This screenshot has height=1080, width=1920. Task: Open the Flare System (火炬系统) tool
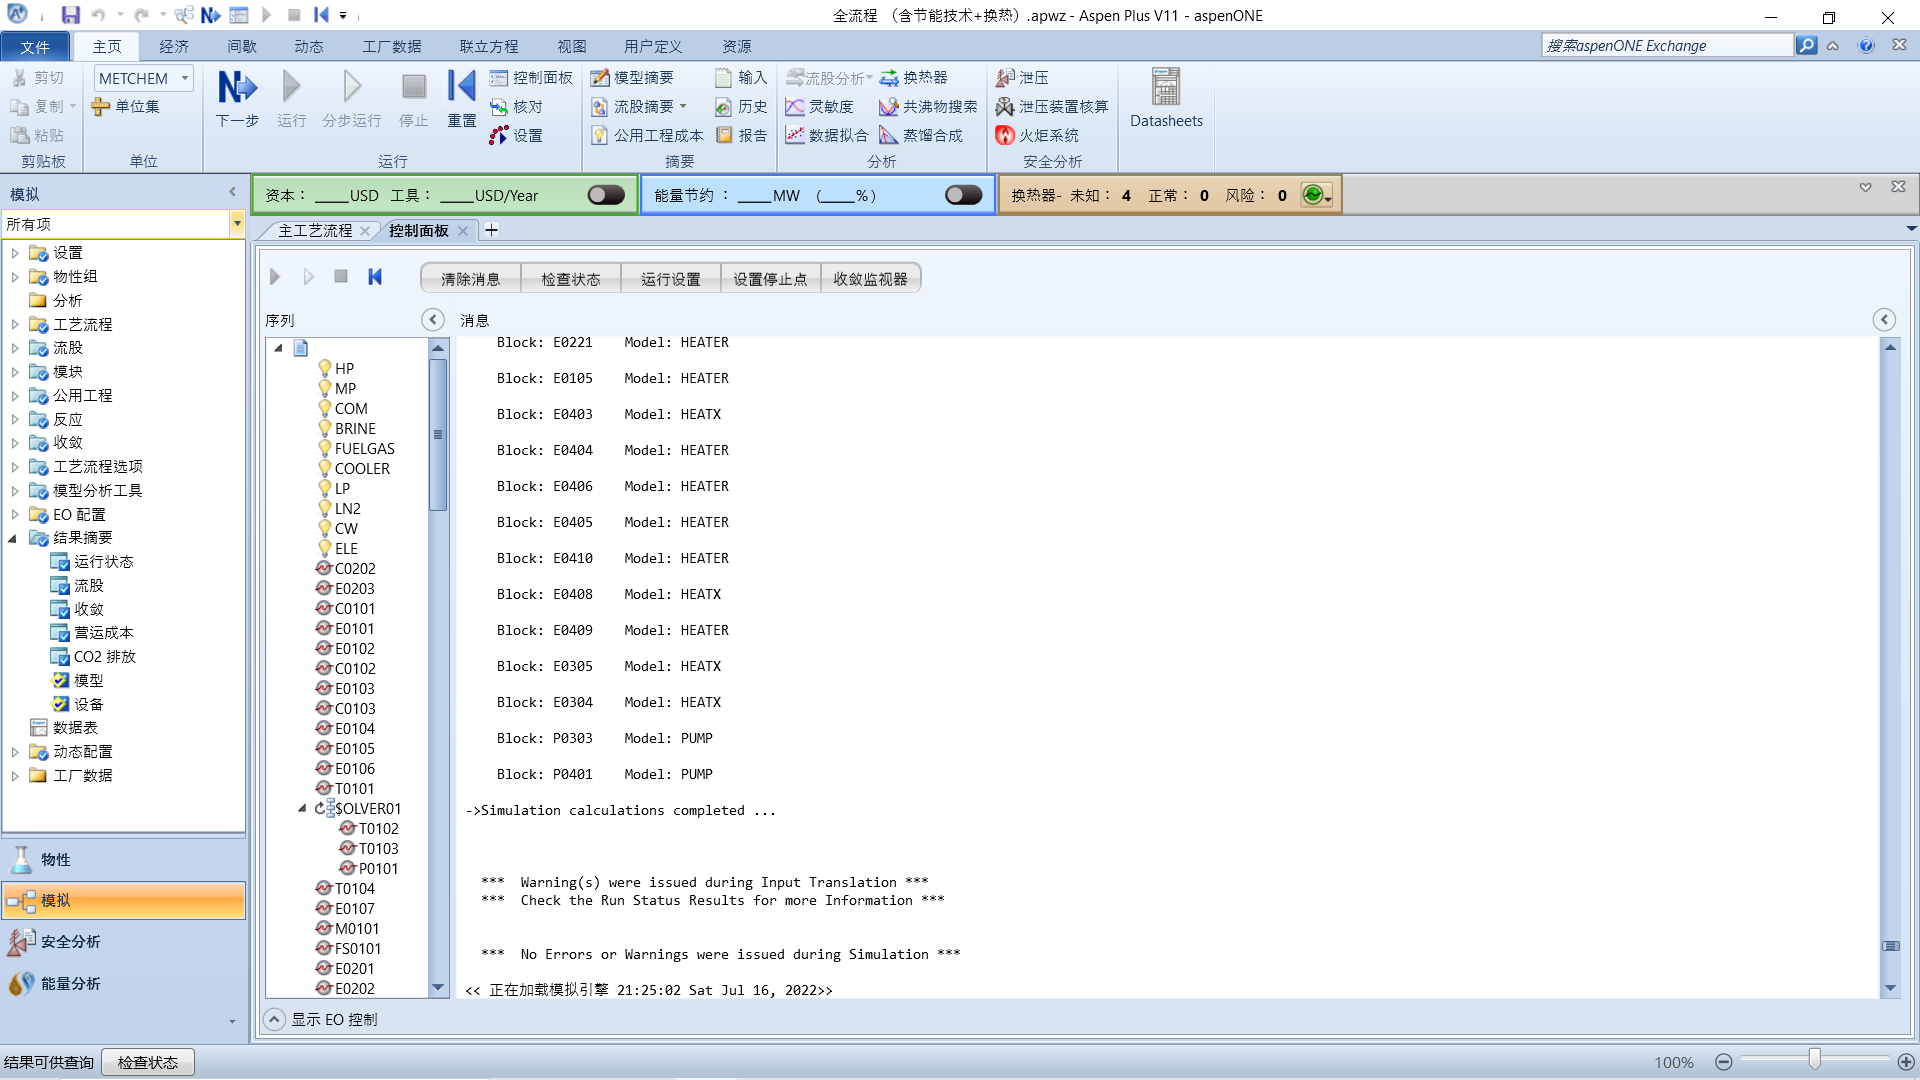[1037, 135]
